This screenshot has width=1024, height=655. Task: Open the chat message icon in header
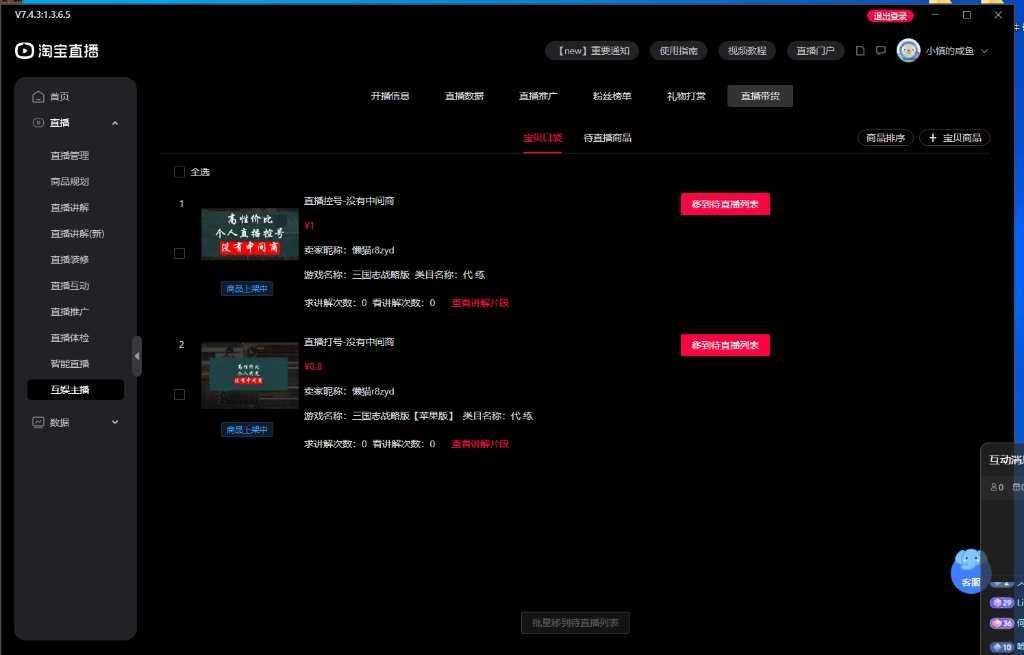coord(881,51)
